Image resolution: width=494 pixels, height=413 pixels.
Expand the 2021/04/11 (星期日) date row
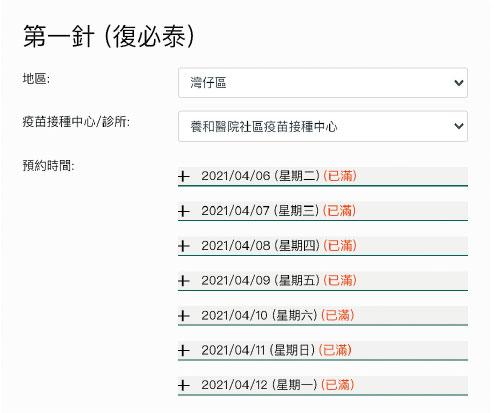(323, 351)
